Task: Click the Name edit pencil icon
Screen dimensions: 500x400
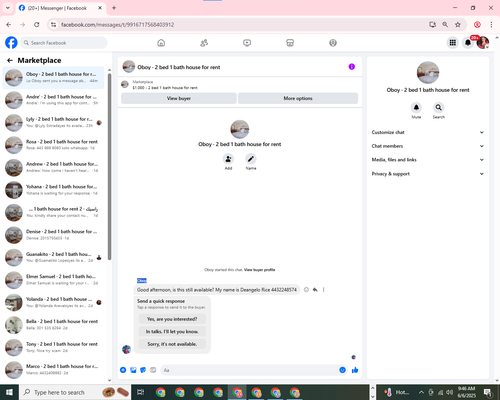Action: click(251, 159)
